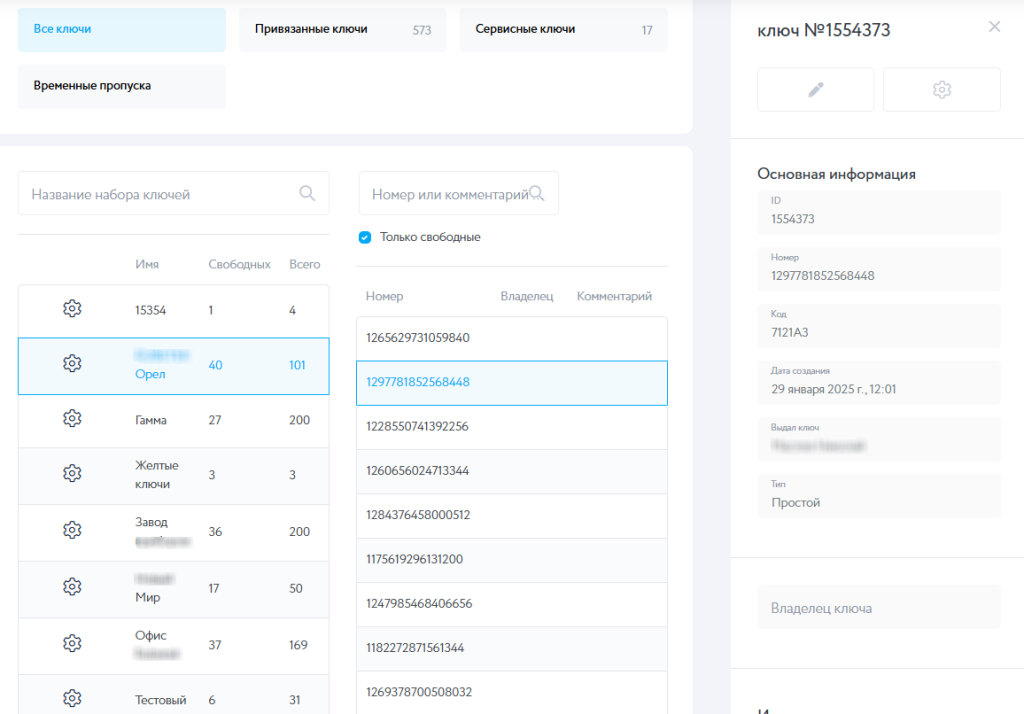Screen dimensions: 1024x714
Task: Select the Временные пропуска tab
Action: tap(122, 87)
